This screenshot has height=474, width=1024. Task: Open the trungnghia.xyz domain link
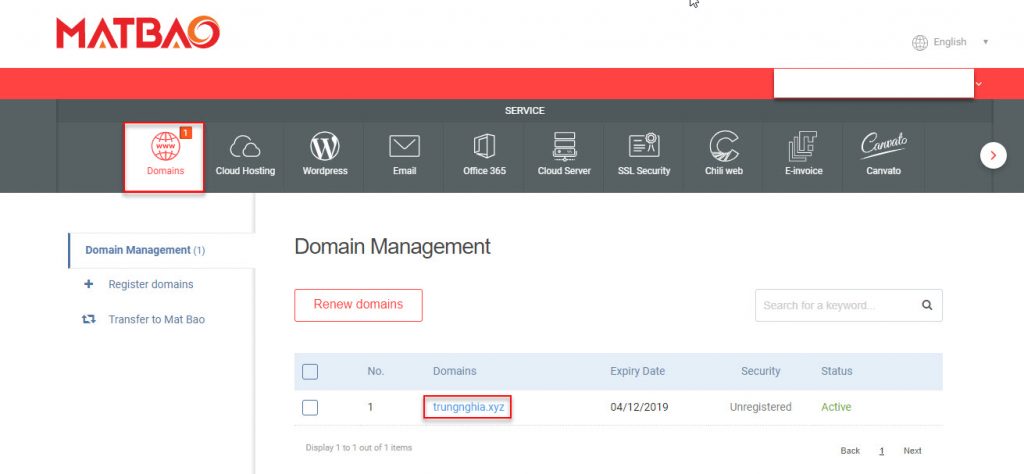point(468,407)
